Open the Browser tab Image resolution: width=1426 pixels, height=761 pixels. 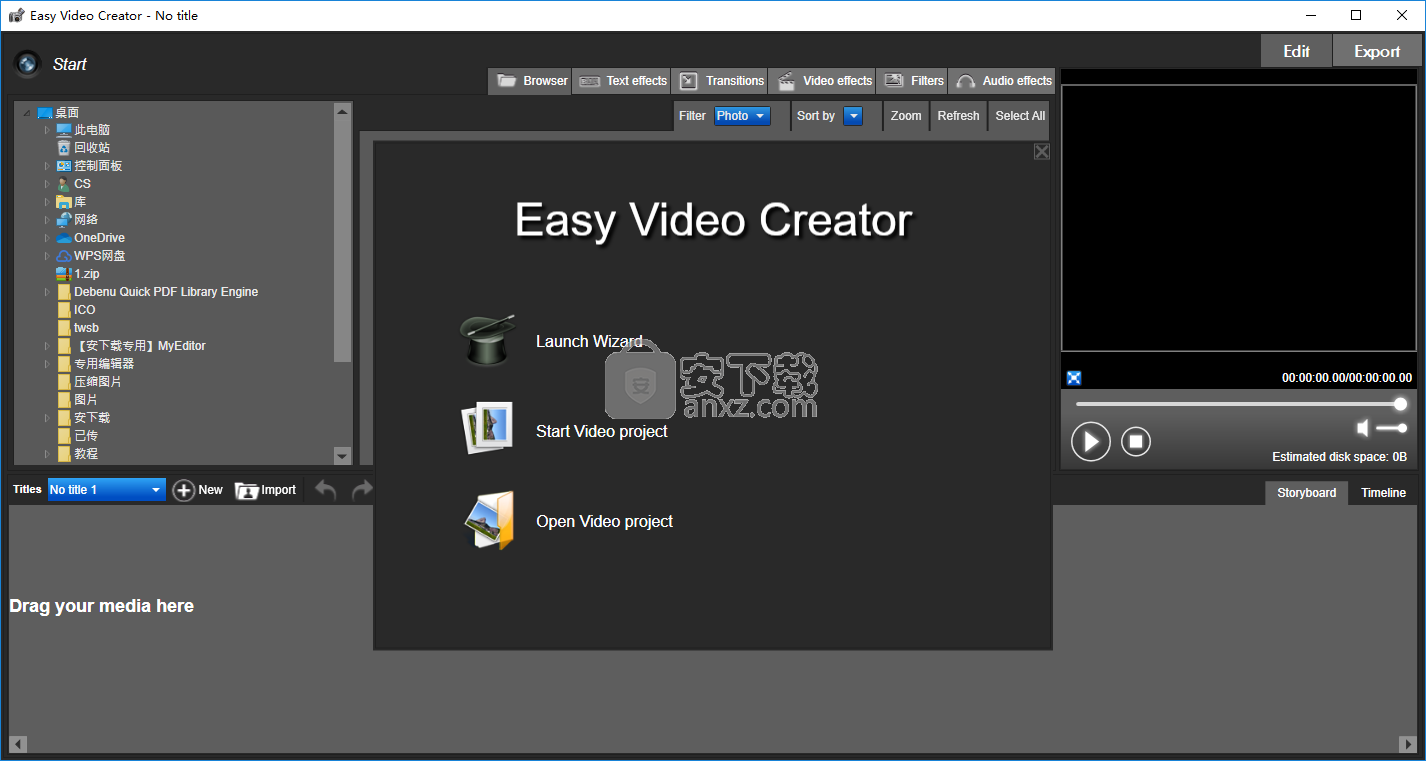click(531, 81)
